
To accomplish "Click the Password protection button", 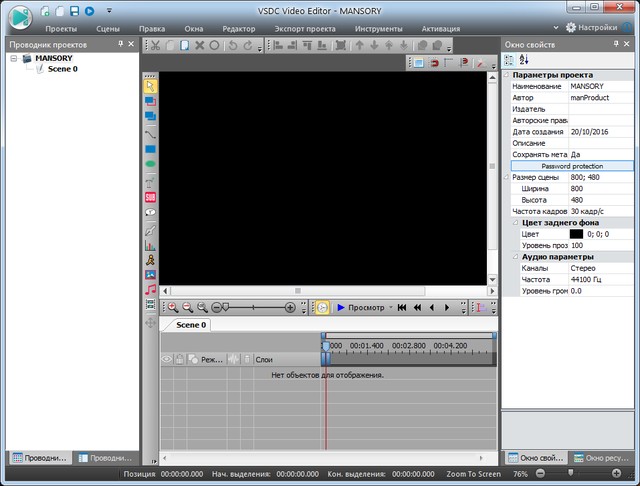I will coord(572,166).
